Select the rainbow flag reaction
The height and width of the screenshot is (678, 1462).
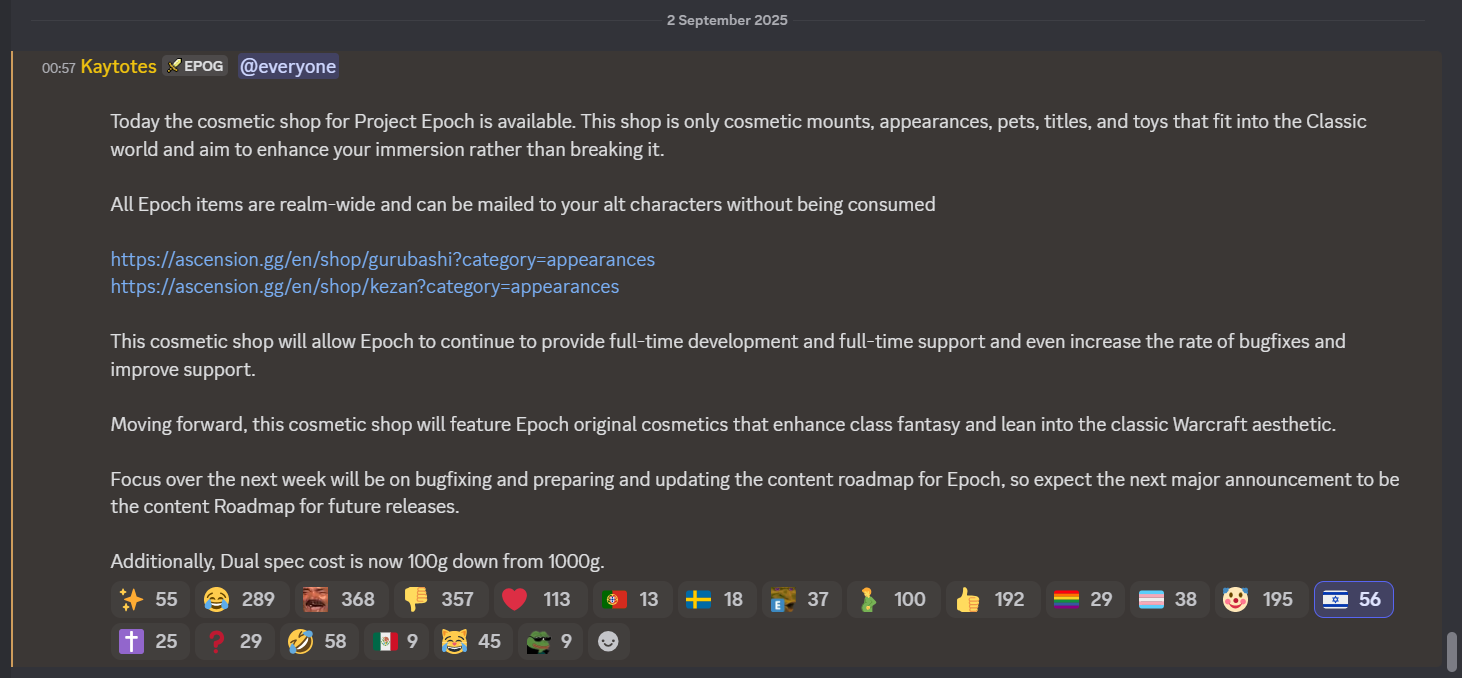point(1085,599)
